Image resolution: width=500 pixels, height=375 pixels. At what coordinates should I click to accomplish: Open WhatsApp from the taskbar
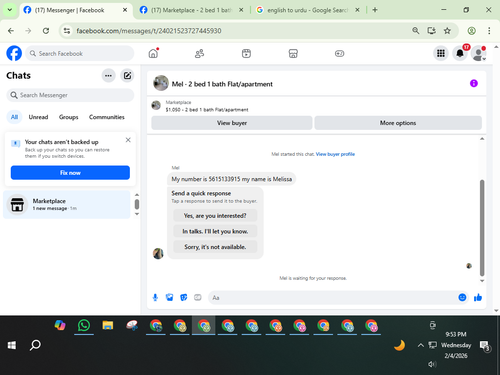(84, 325)
